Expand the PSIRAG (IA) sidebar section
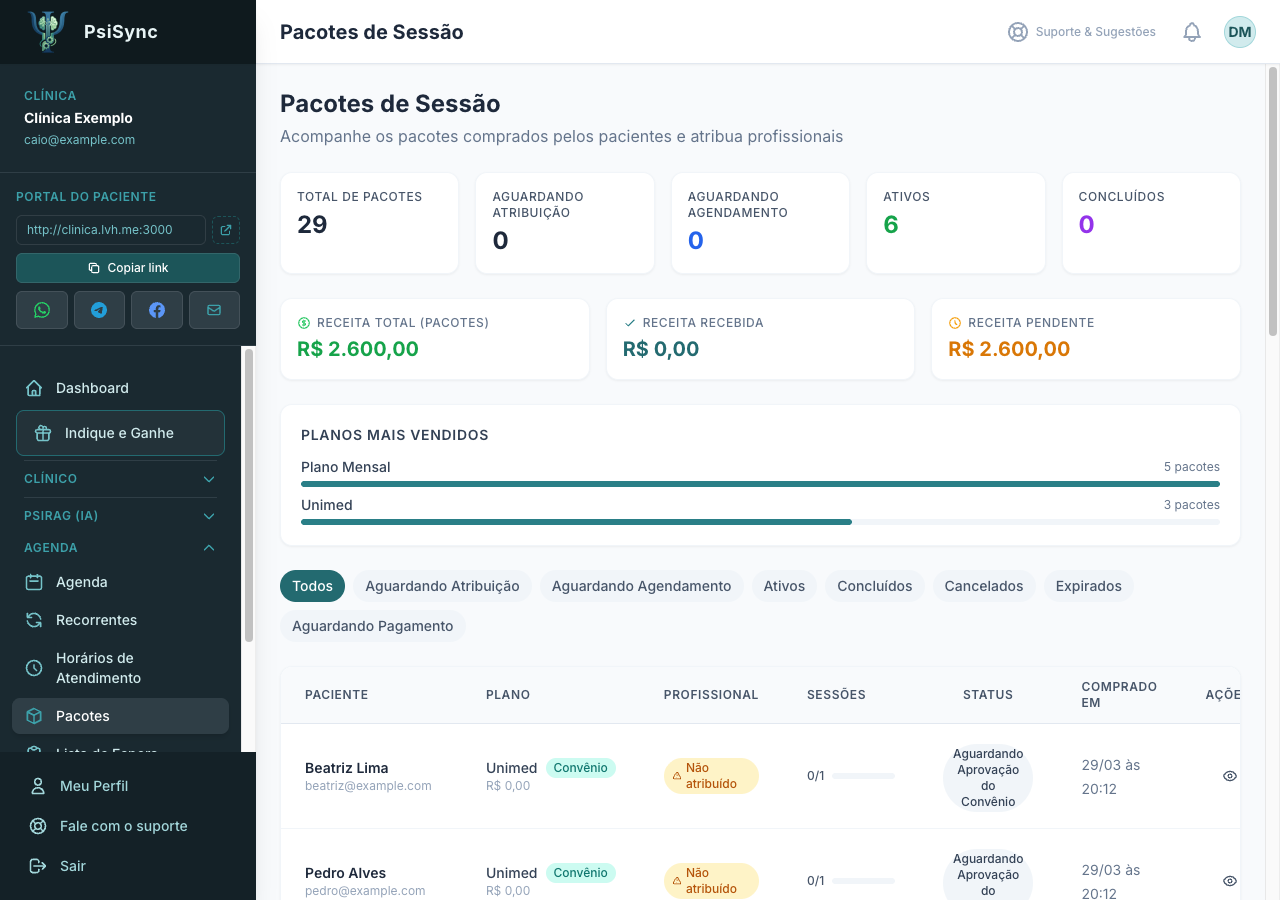Viewport: 1280px width, 900px height. pyautogui.click(x=120, y=516)
